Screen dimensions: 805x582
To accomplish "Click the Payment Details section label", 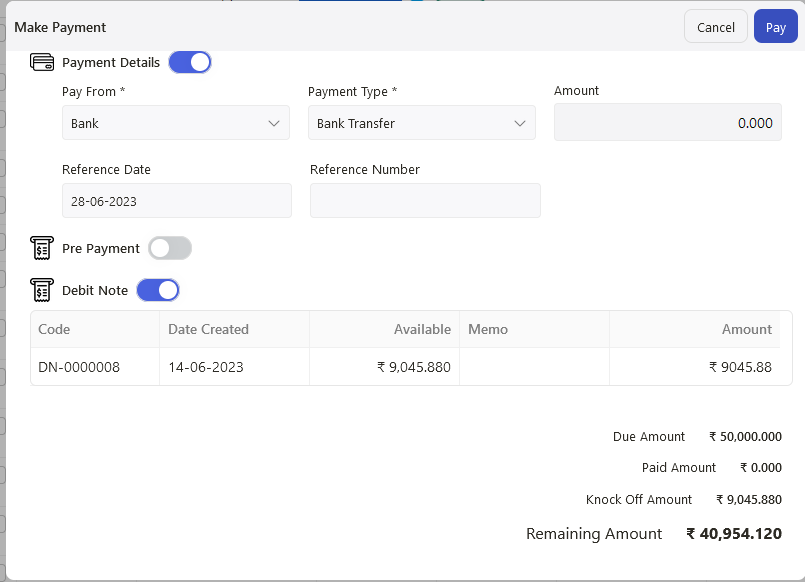I will (111, 63).
